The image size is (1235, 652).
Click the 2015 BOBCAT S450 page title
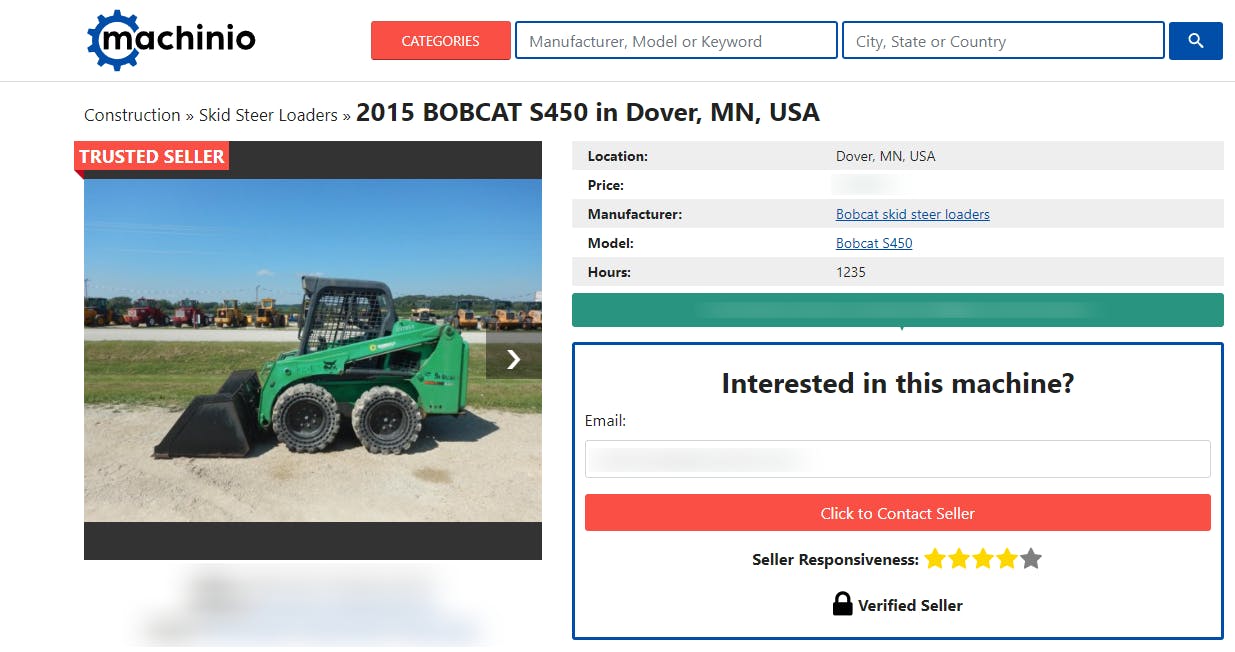pos(588,113)
